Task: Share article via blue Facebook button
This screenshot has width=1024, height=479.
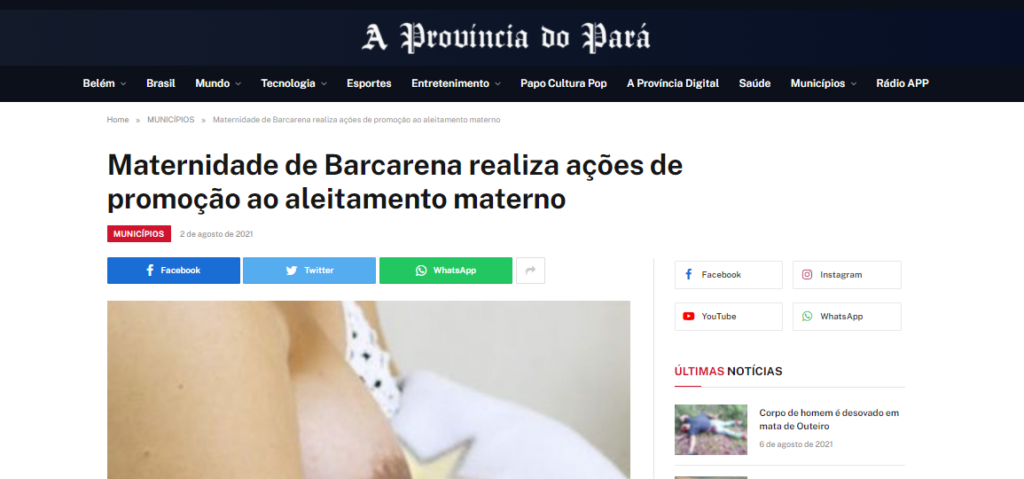Action: 174,271
